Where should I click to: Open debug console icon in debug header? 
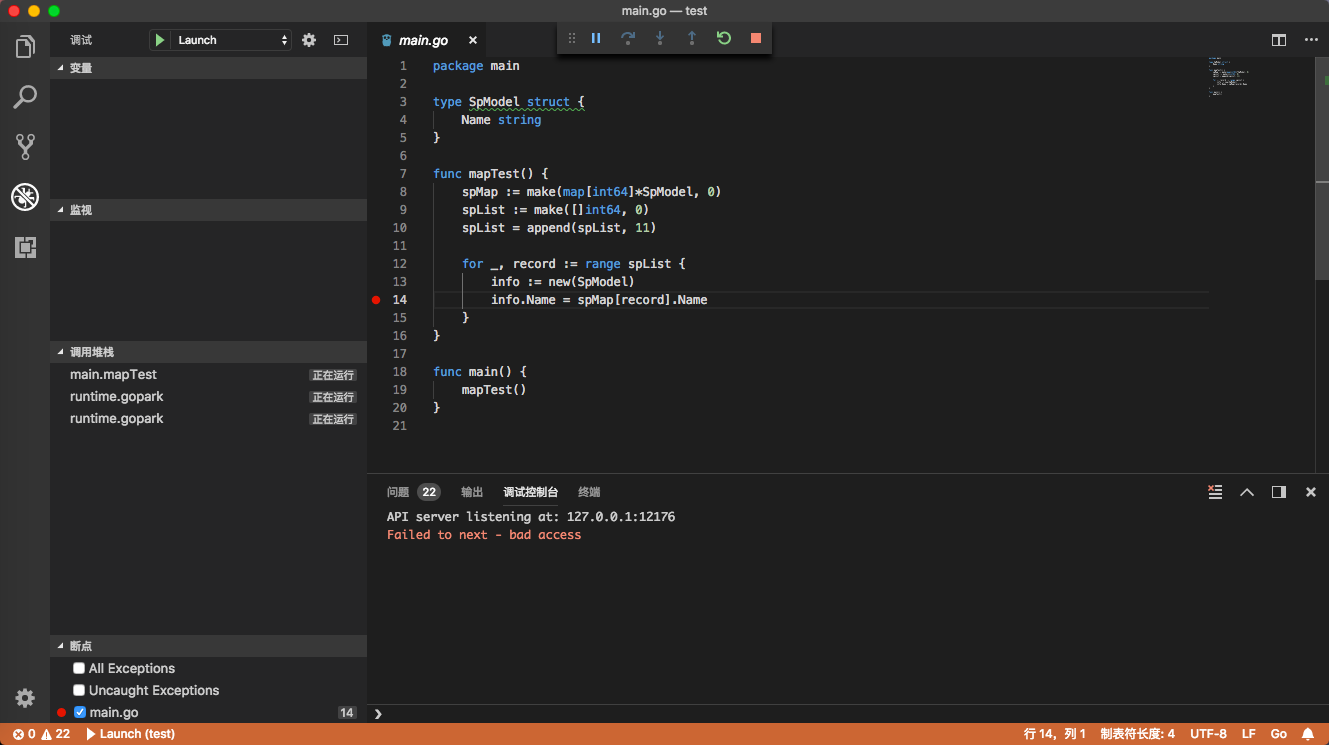[x=341, y=40]
